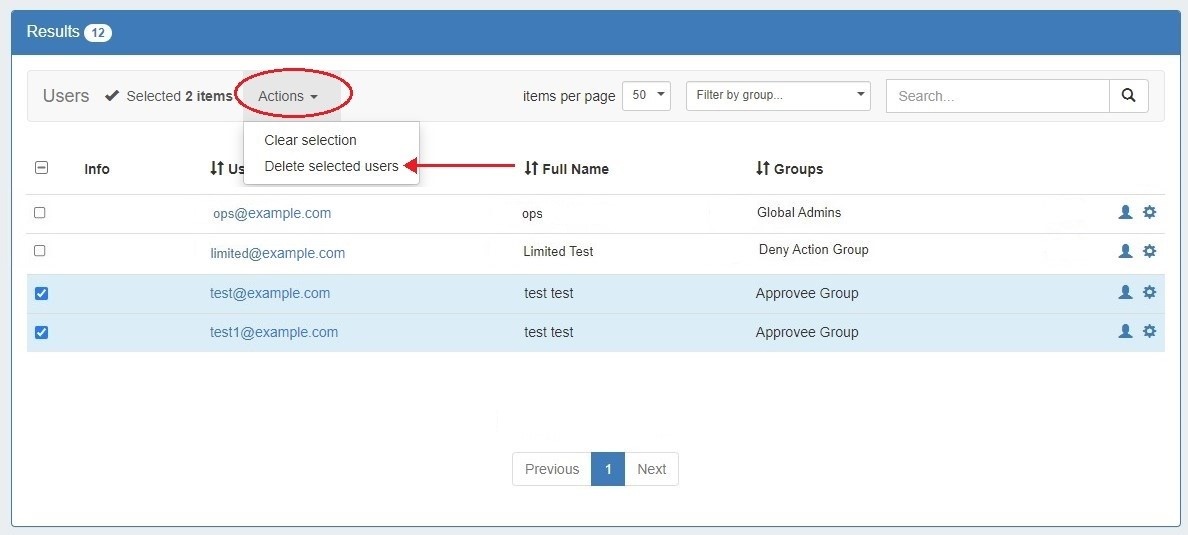Open the items per page dropdown
This screenshot has width=1188, height=535.
646,96
